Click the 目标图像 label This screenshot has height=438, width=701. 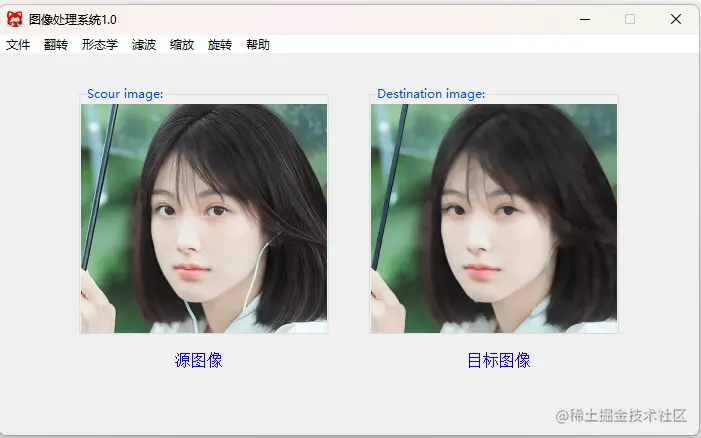pos(499,360)
